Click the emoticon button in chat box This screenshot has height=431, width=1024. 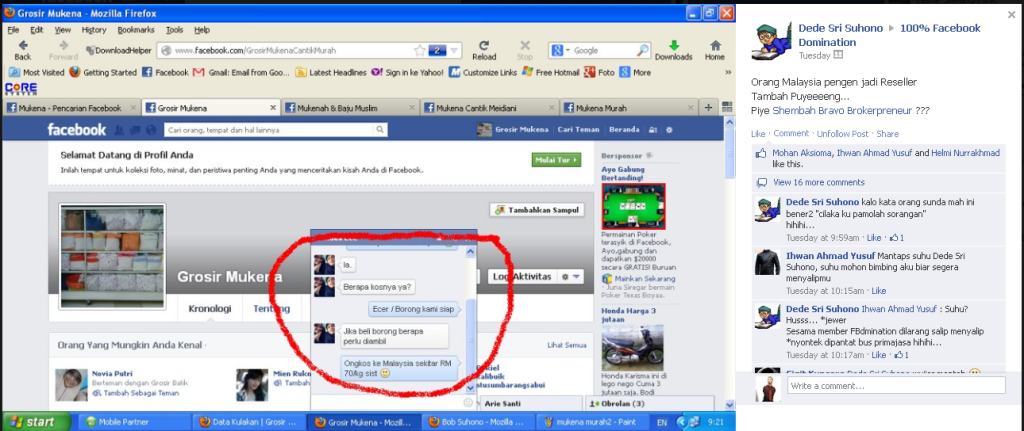[x=467, y=401]
